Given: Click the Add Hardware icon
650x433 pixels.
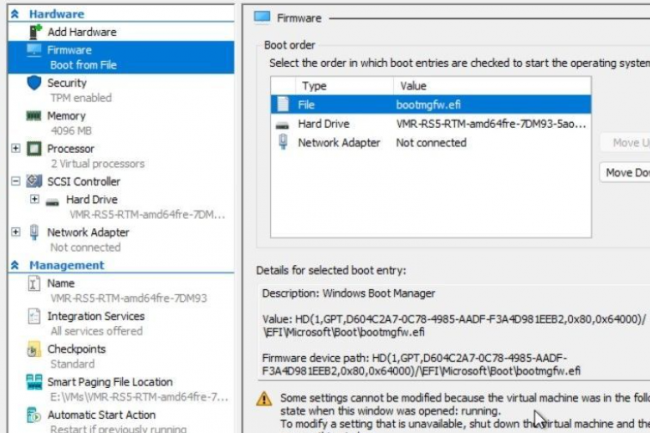Looking at the screenshot, I should 34,32.
